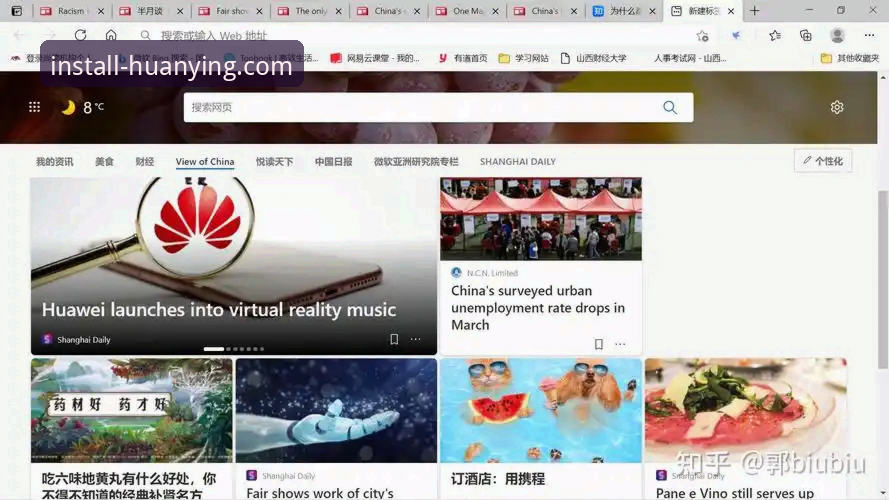Open China's surveyed urban unemployment rate article
Image resolution: width=889 pixels, height=500 pixels.
click(538, 308)
